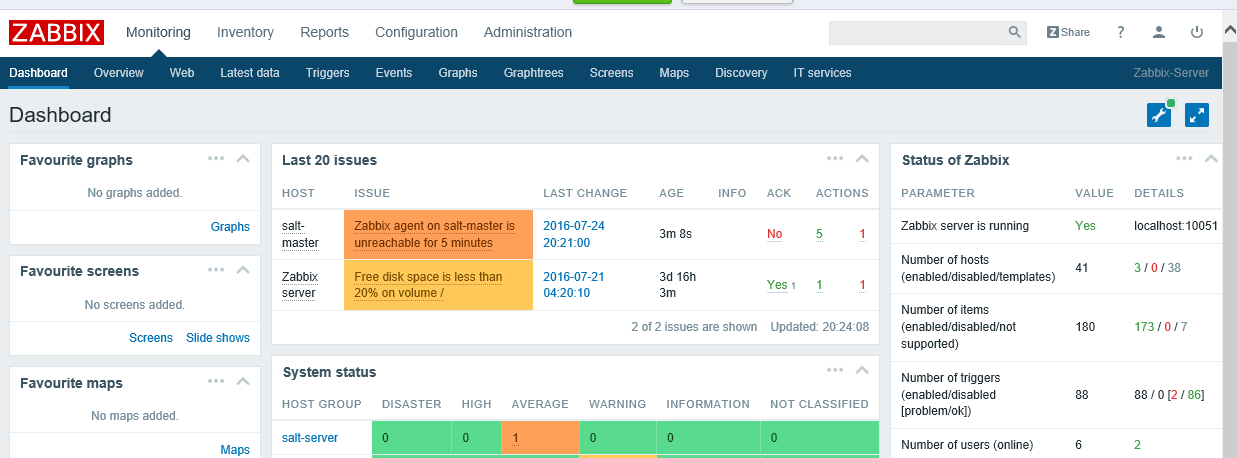Open Last 20 issues widget options menu

tap(836, 158)
